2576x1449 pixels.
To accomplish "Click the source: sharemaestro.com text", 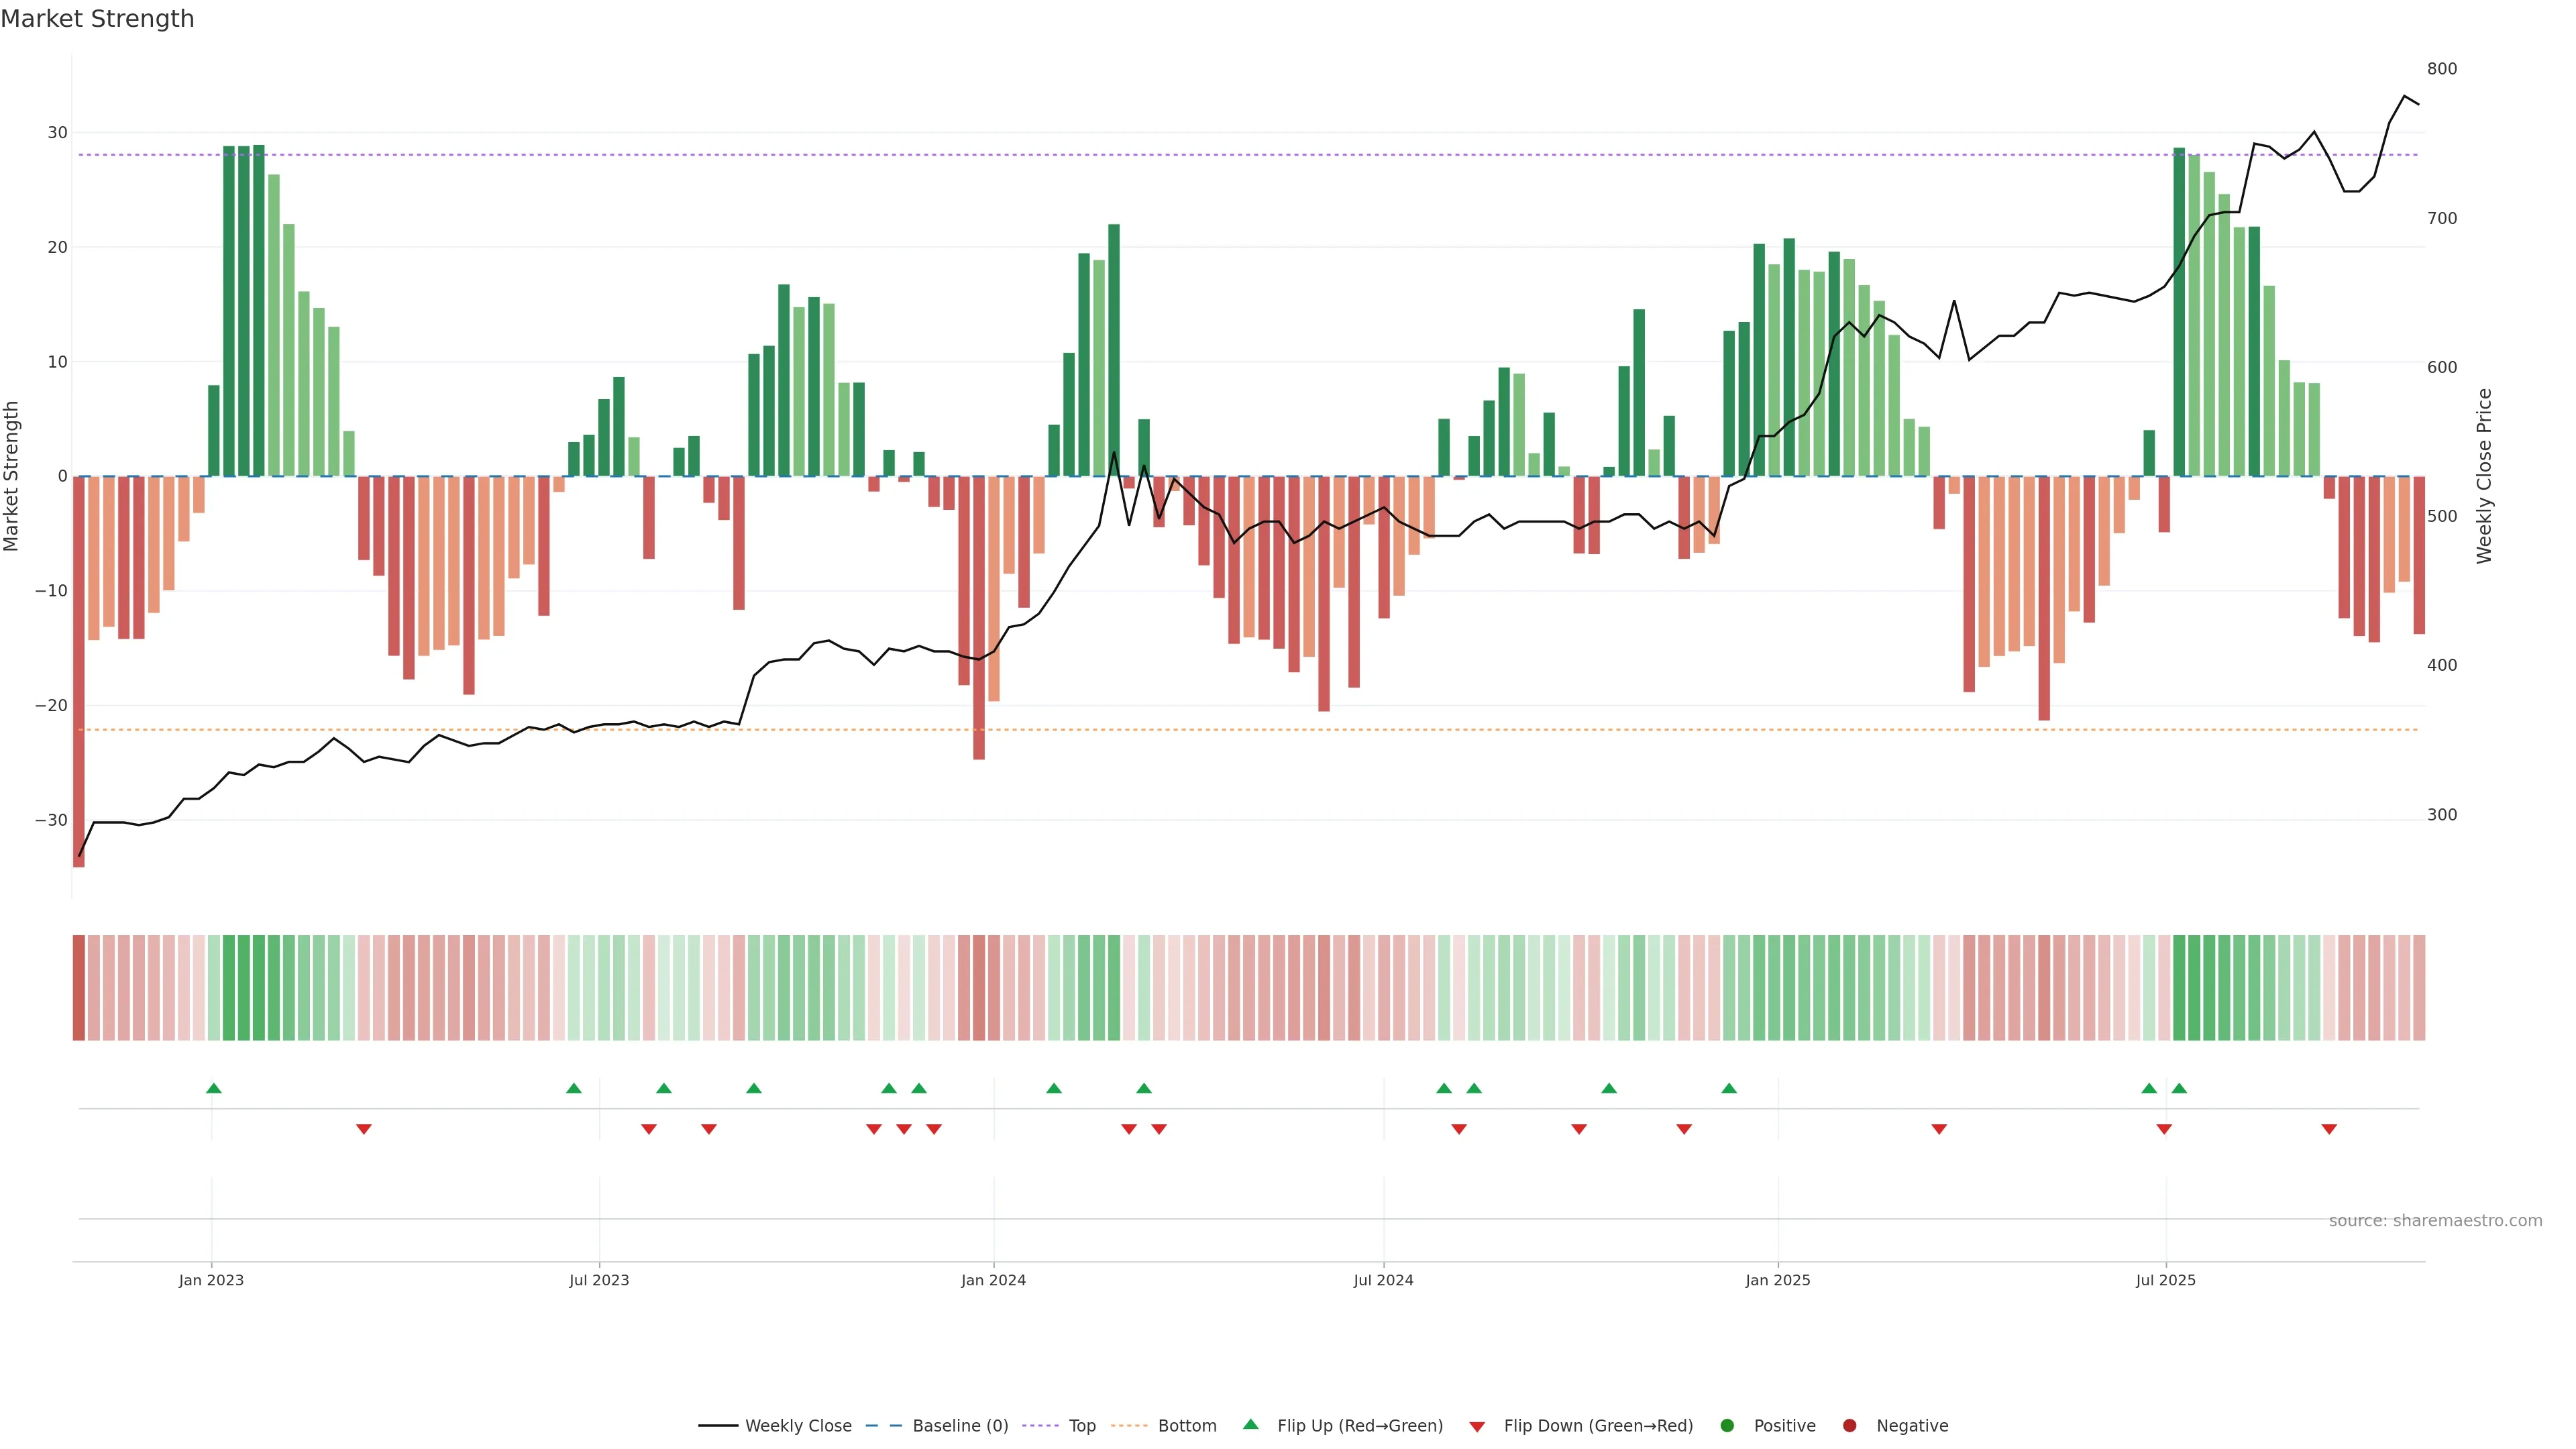I will (x=2435, y=1220).
